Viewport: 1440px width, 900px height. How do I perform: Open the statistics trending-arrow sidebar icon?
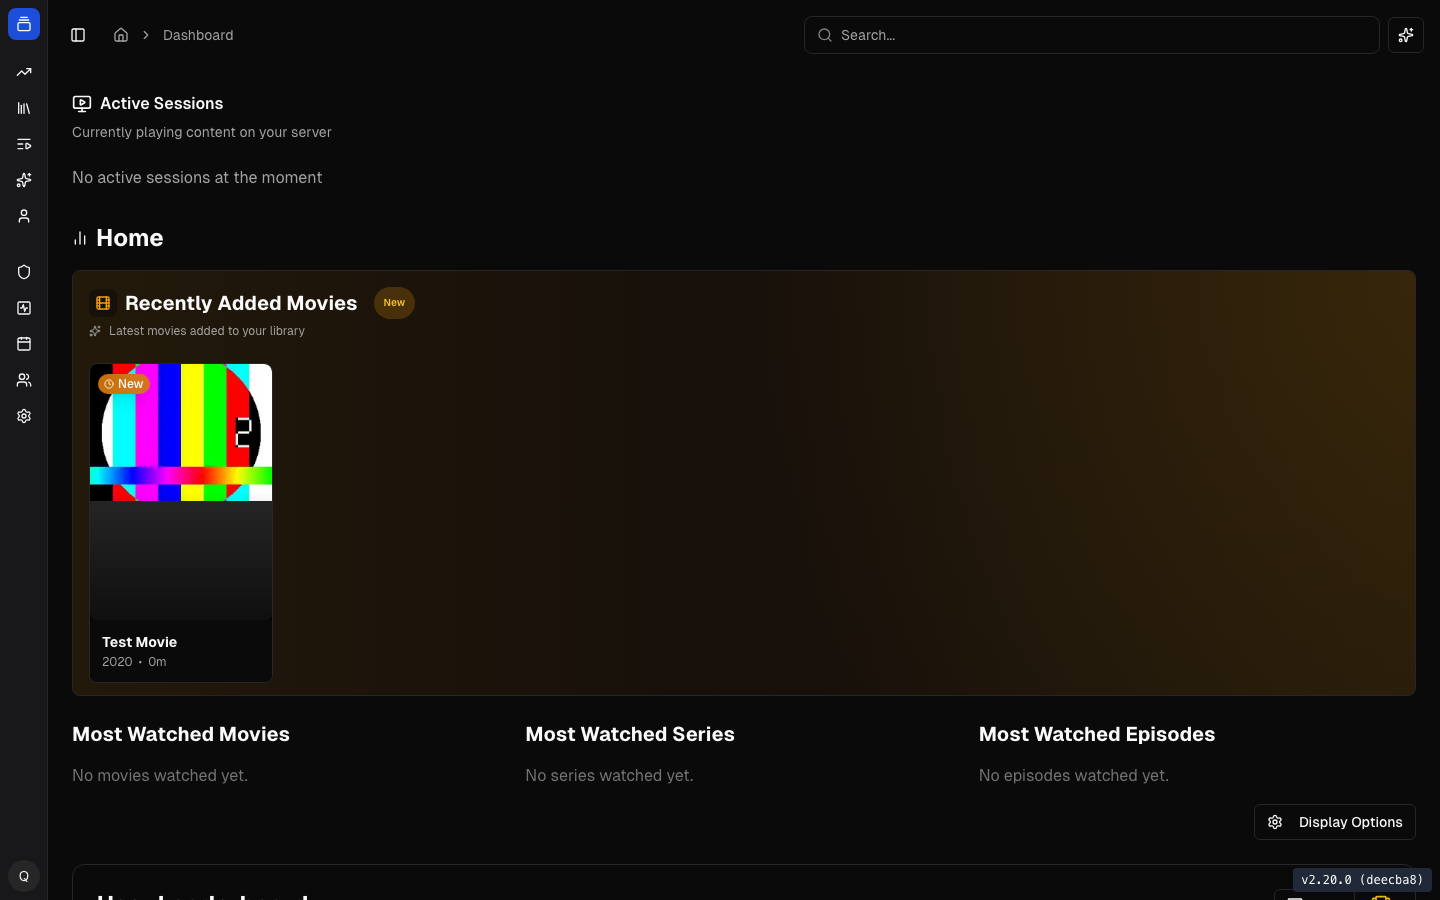tap(24, 72)
